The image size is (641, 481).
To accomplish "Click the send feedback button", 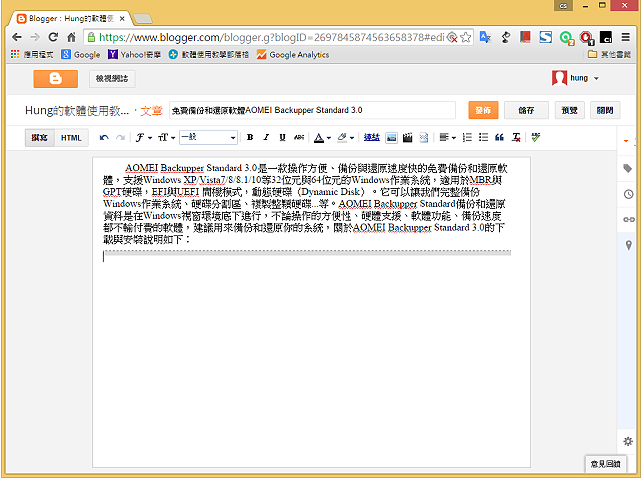I will point(606,463).
